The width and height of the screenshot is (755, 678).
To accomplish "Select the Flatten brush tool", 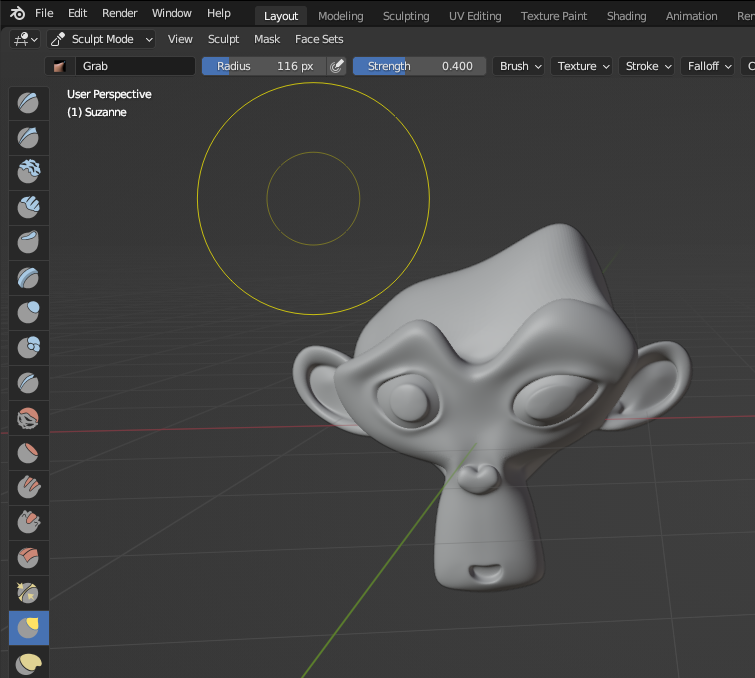I will coord(28,453).
